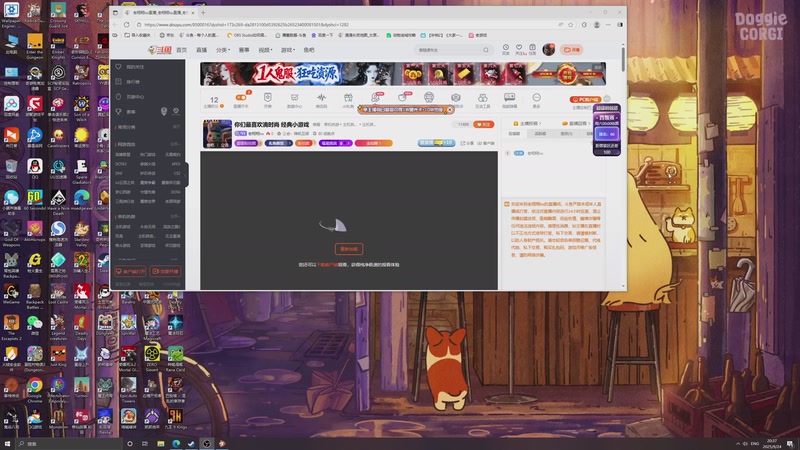800x450 pixels.
Task: Launch Google Chrome from desktop
Action: [35, 390]
